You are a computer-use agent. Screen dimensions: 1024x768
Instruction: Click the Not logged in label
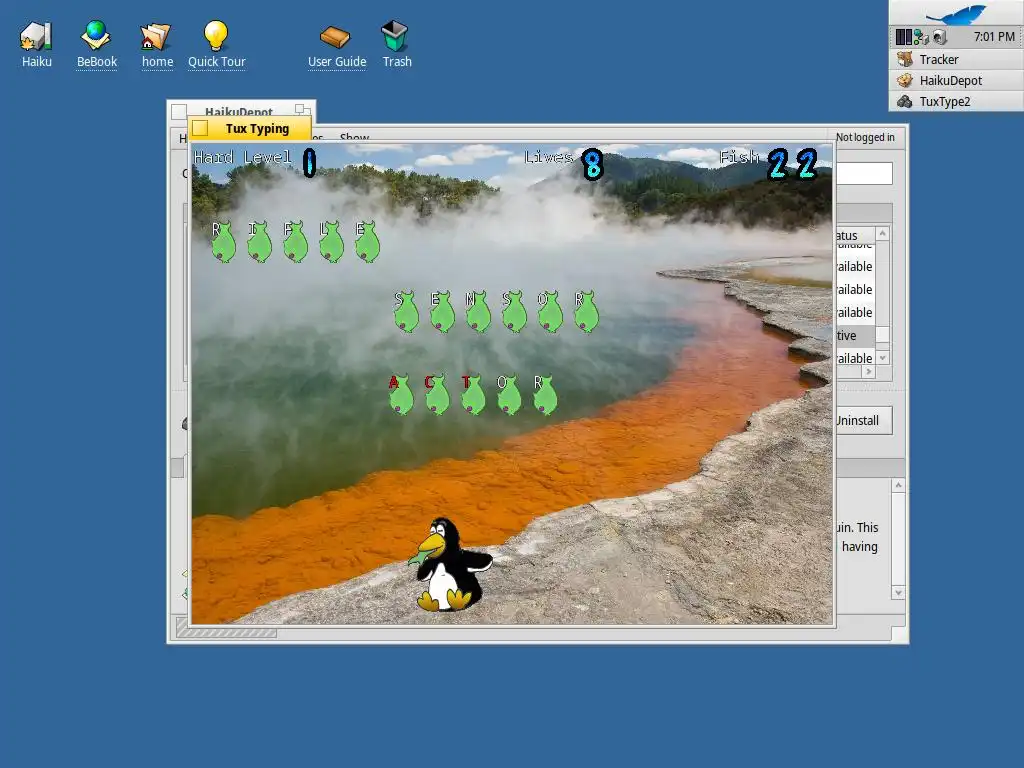click(x=865, y=137)
